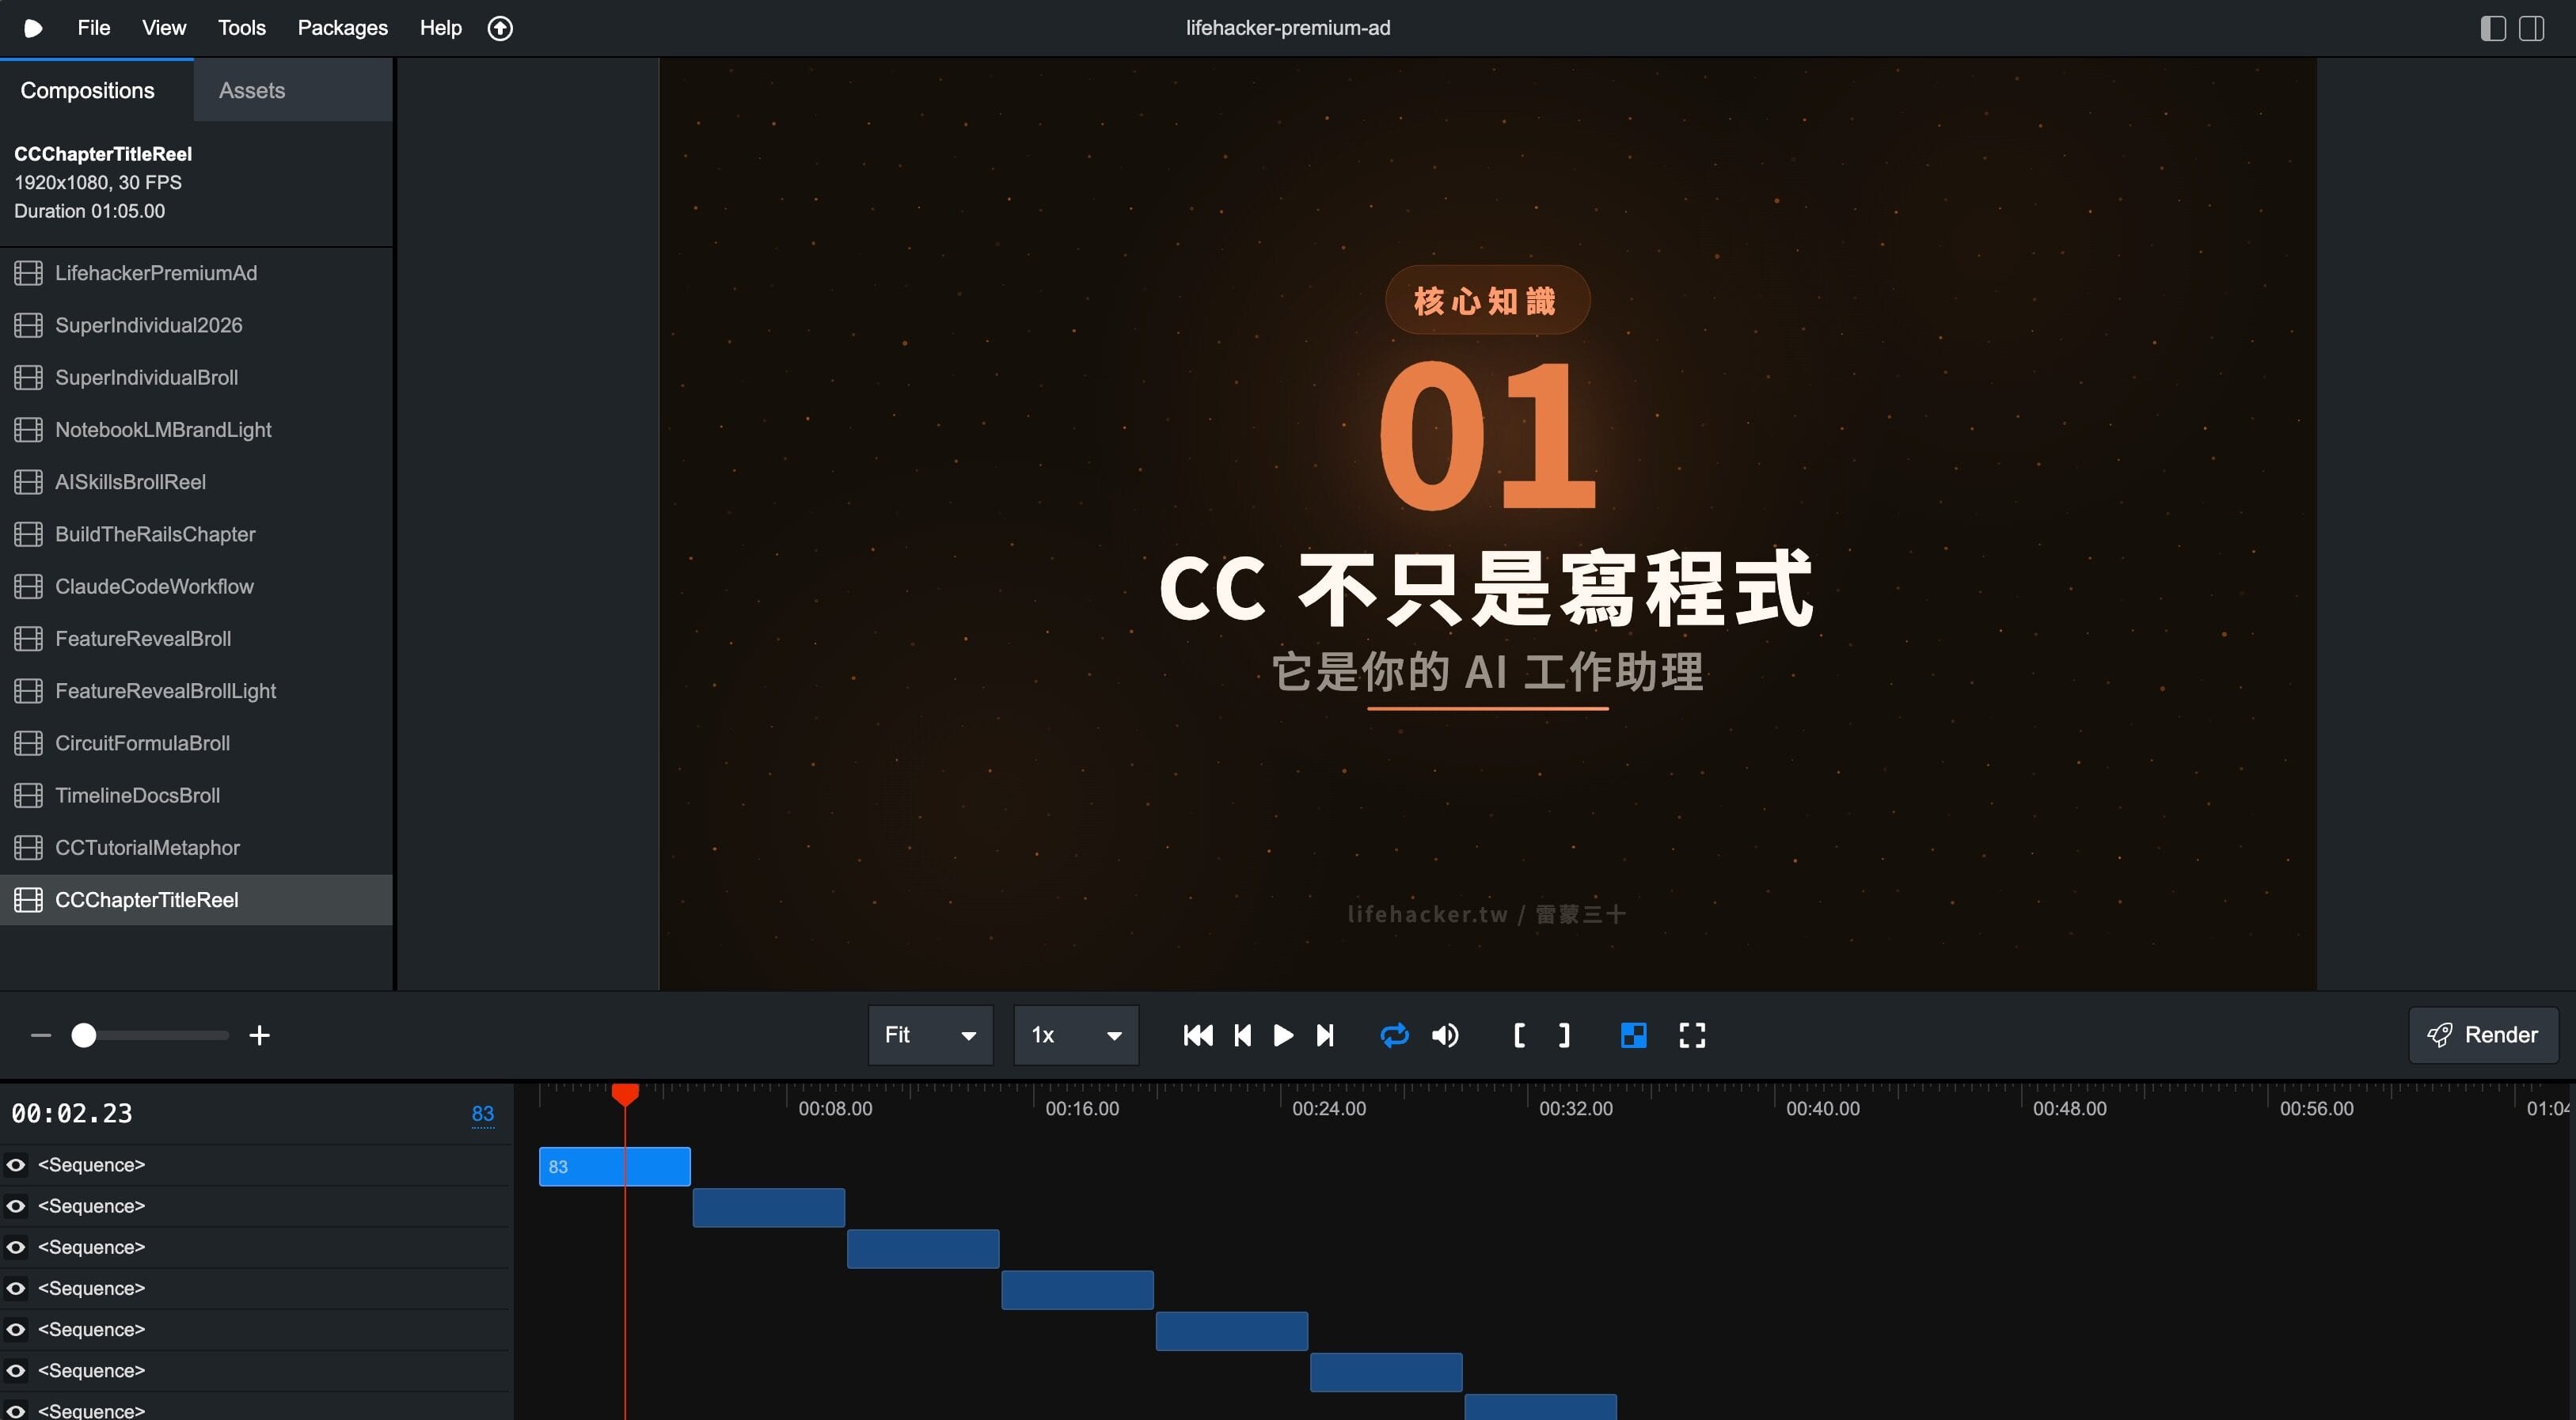Image resolution: width=2576 pixels, height=1420 pixels.
Task: Set the in-point marker bracket
Action: (x=1519, y=1035)
